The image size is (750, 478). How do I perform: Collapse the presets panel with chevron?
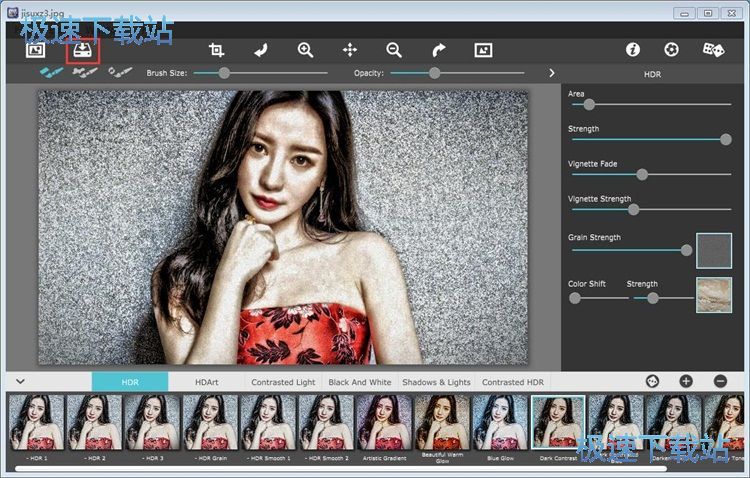pos(20,381)
